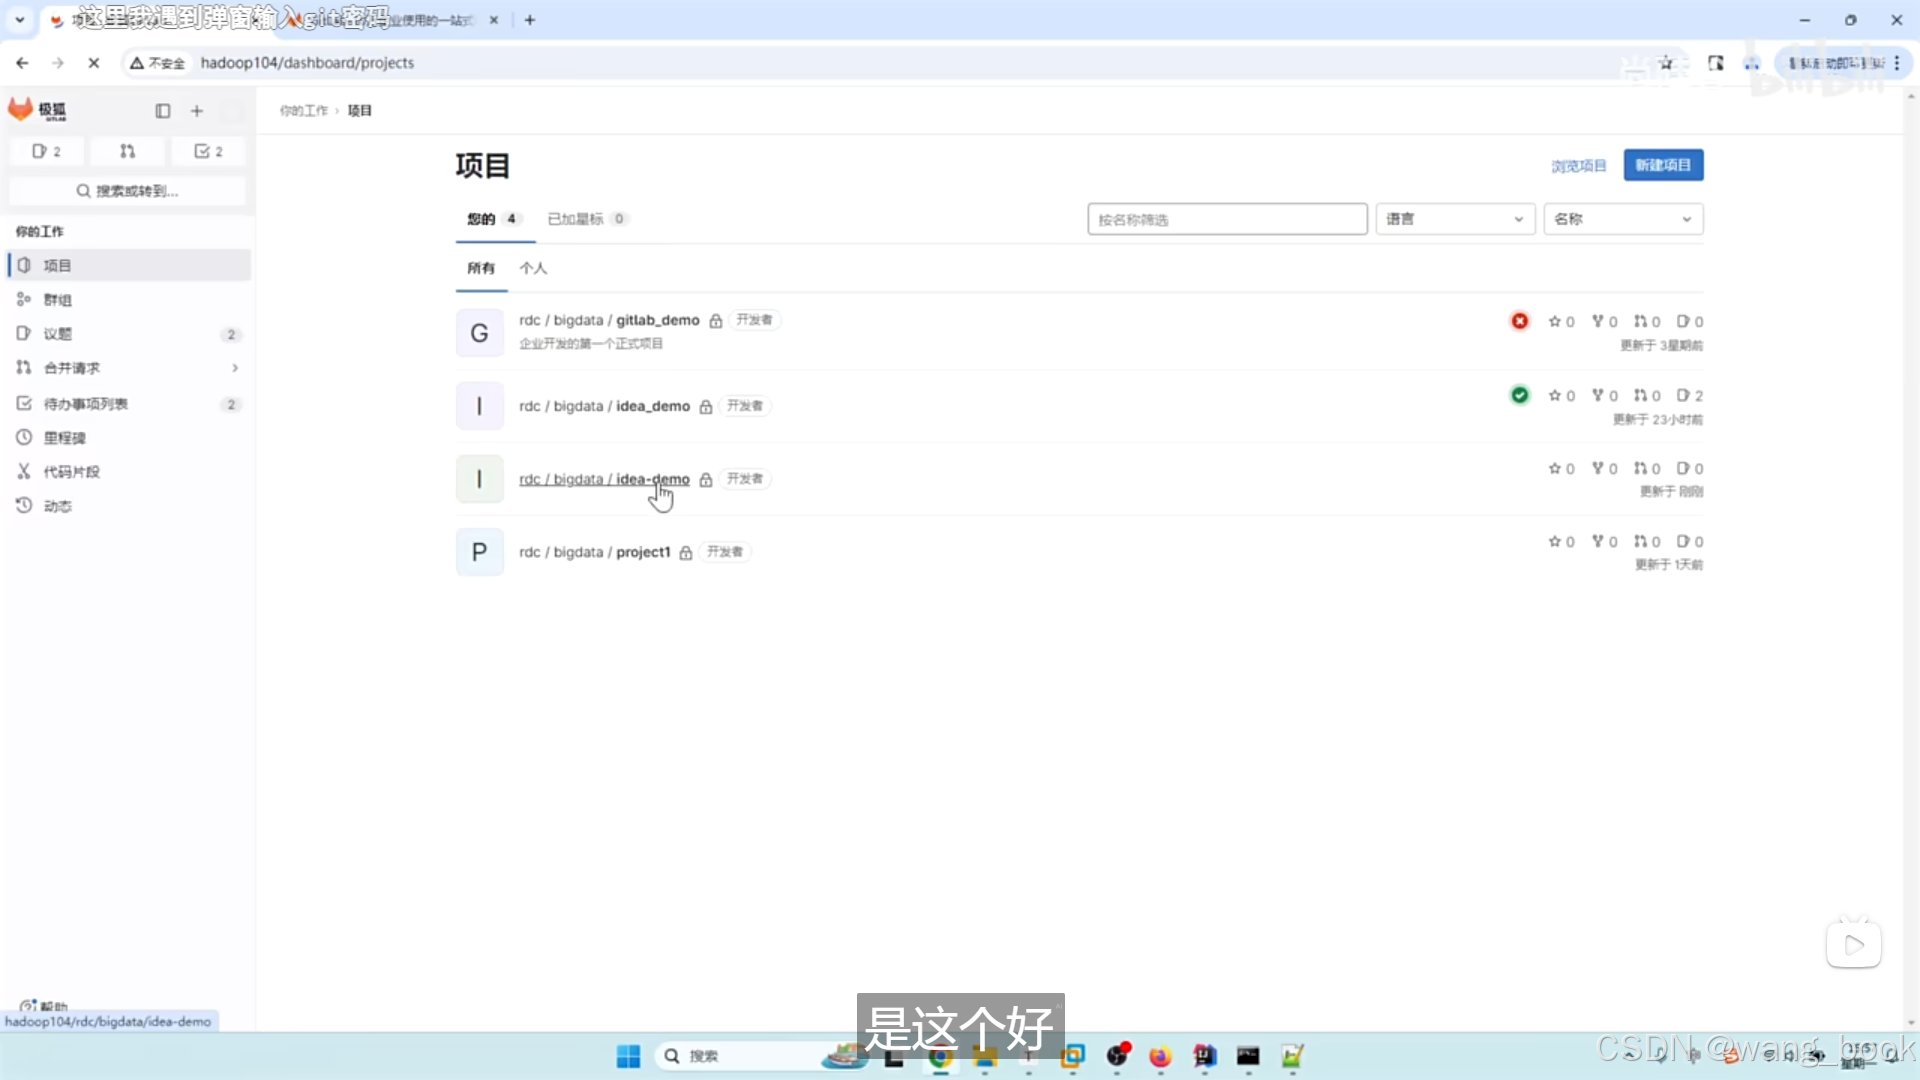Open browser menu three dots
Screen dimensions: 1920x1080
tap(1897, 63)
